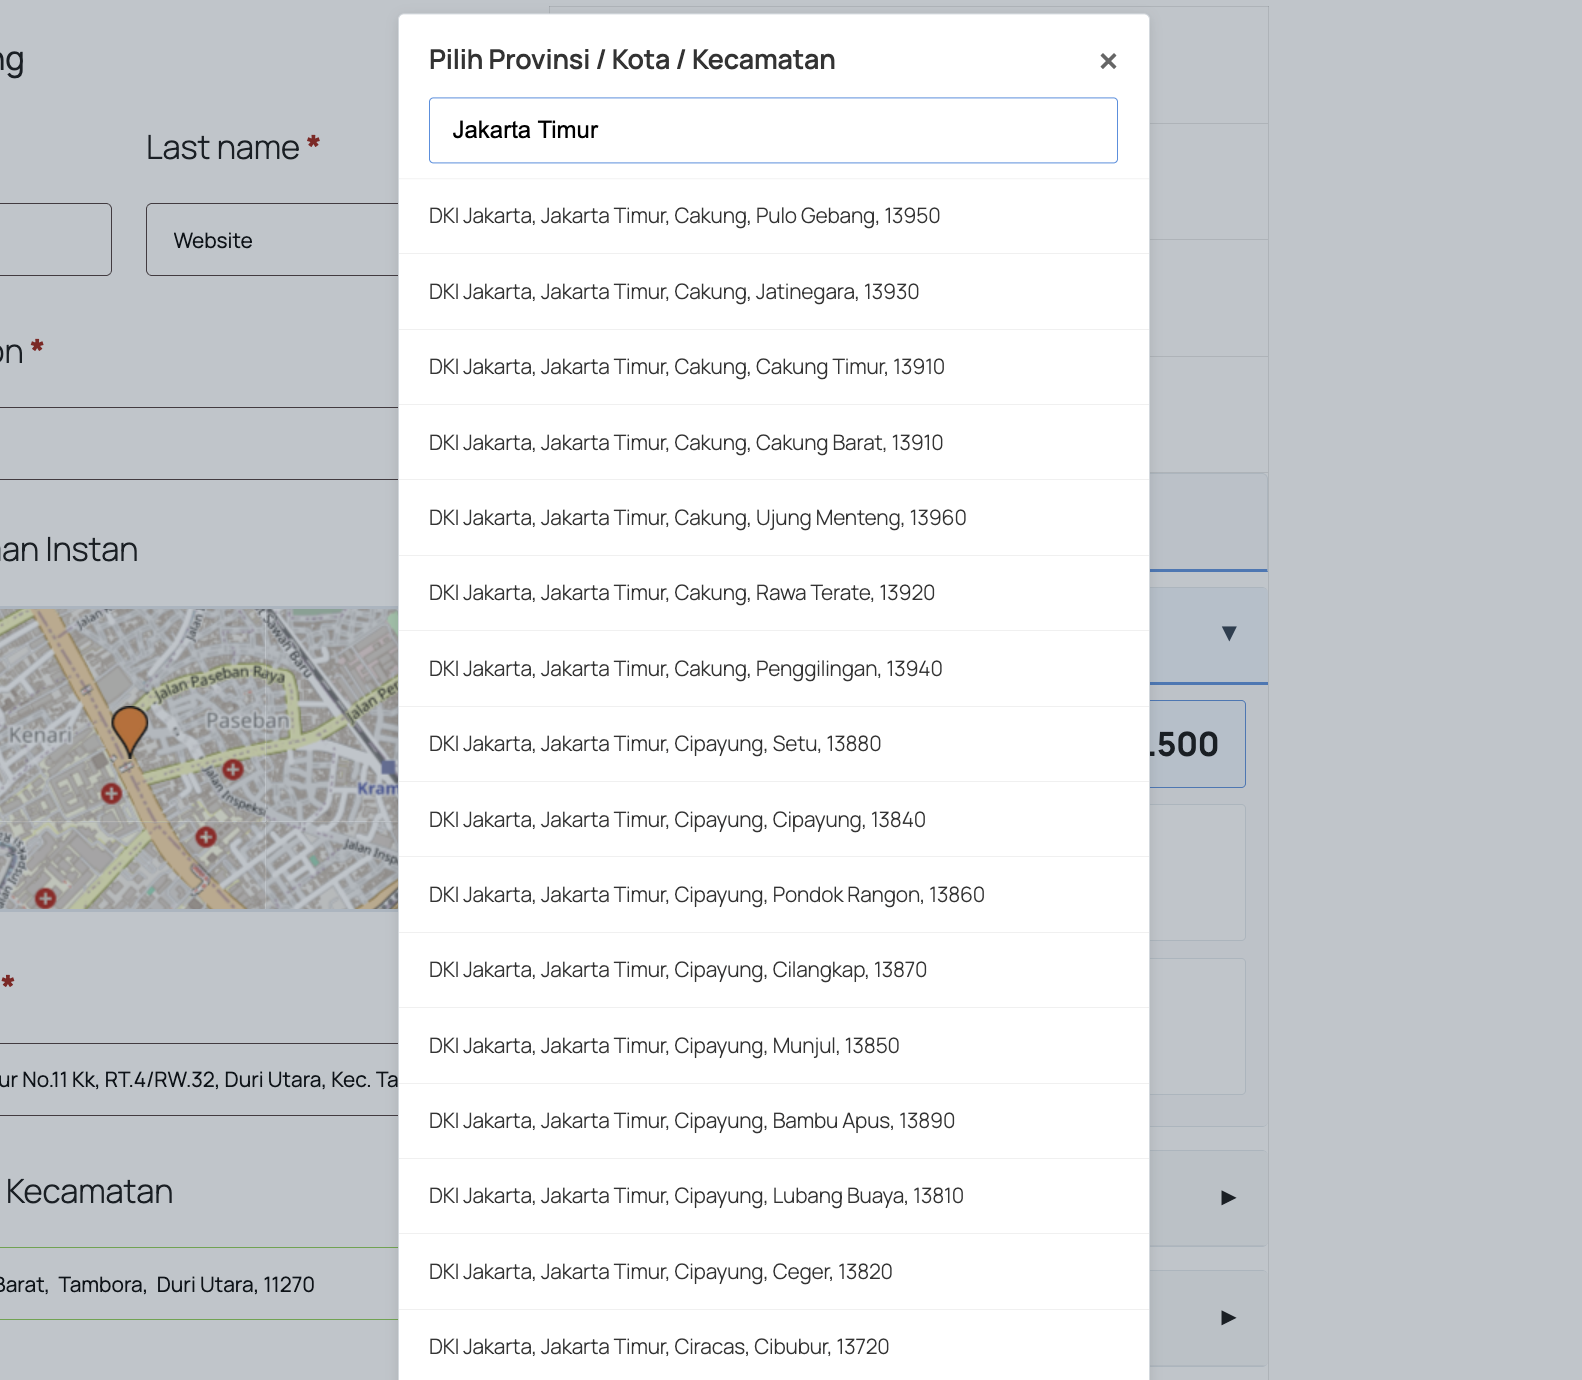Select Bambu Apus, 13890 option
The width and height of the screenshot is (1582, 1380).
click(x=691, y=1121)
